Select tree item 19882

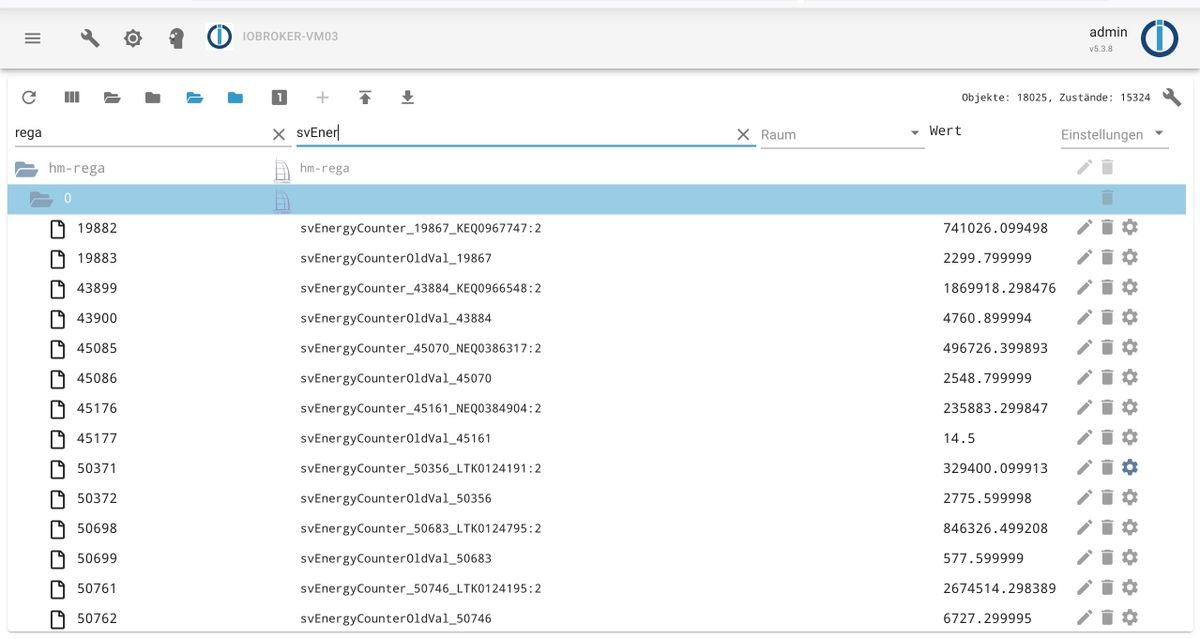coord(97,228)
